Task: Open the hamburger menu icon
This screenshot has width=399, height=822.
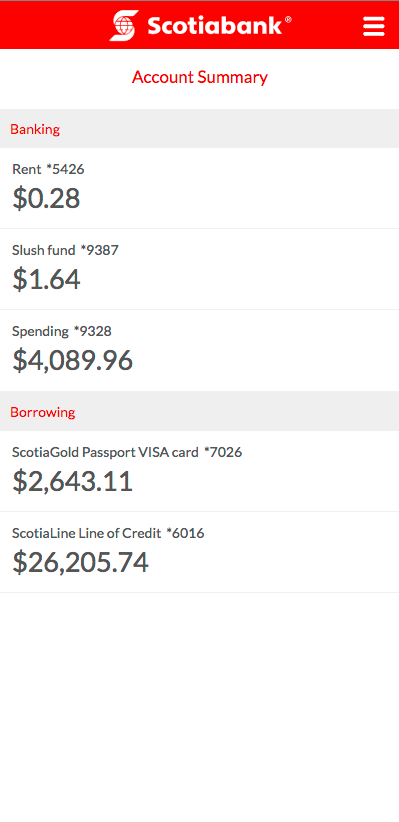Action: [x=374, y=26]
